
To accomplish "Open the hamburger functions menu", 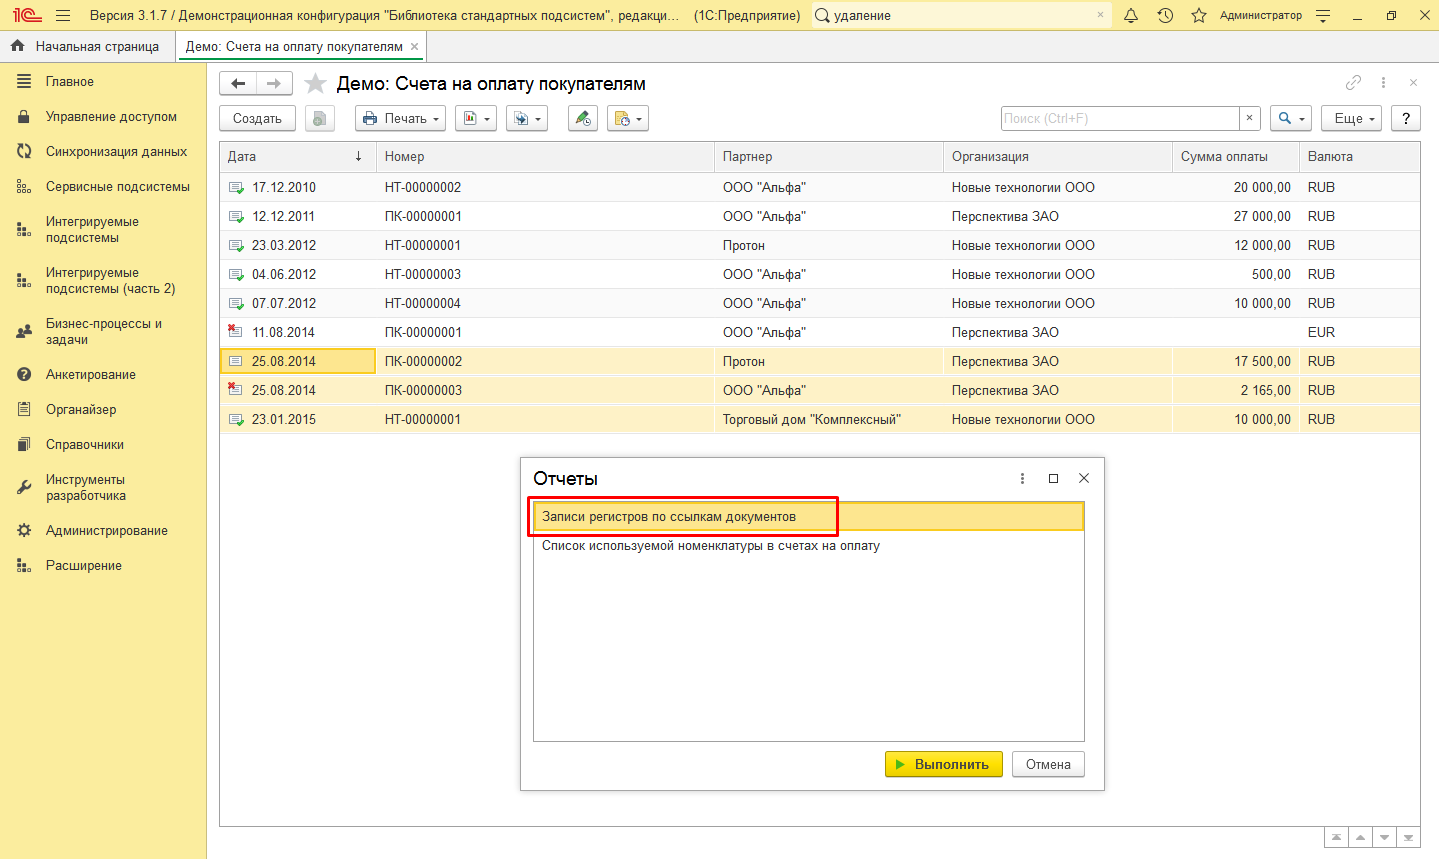I will (x=64, y=16).
